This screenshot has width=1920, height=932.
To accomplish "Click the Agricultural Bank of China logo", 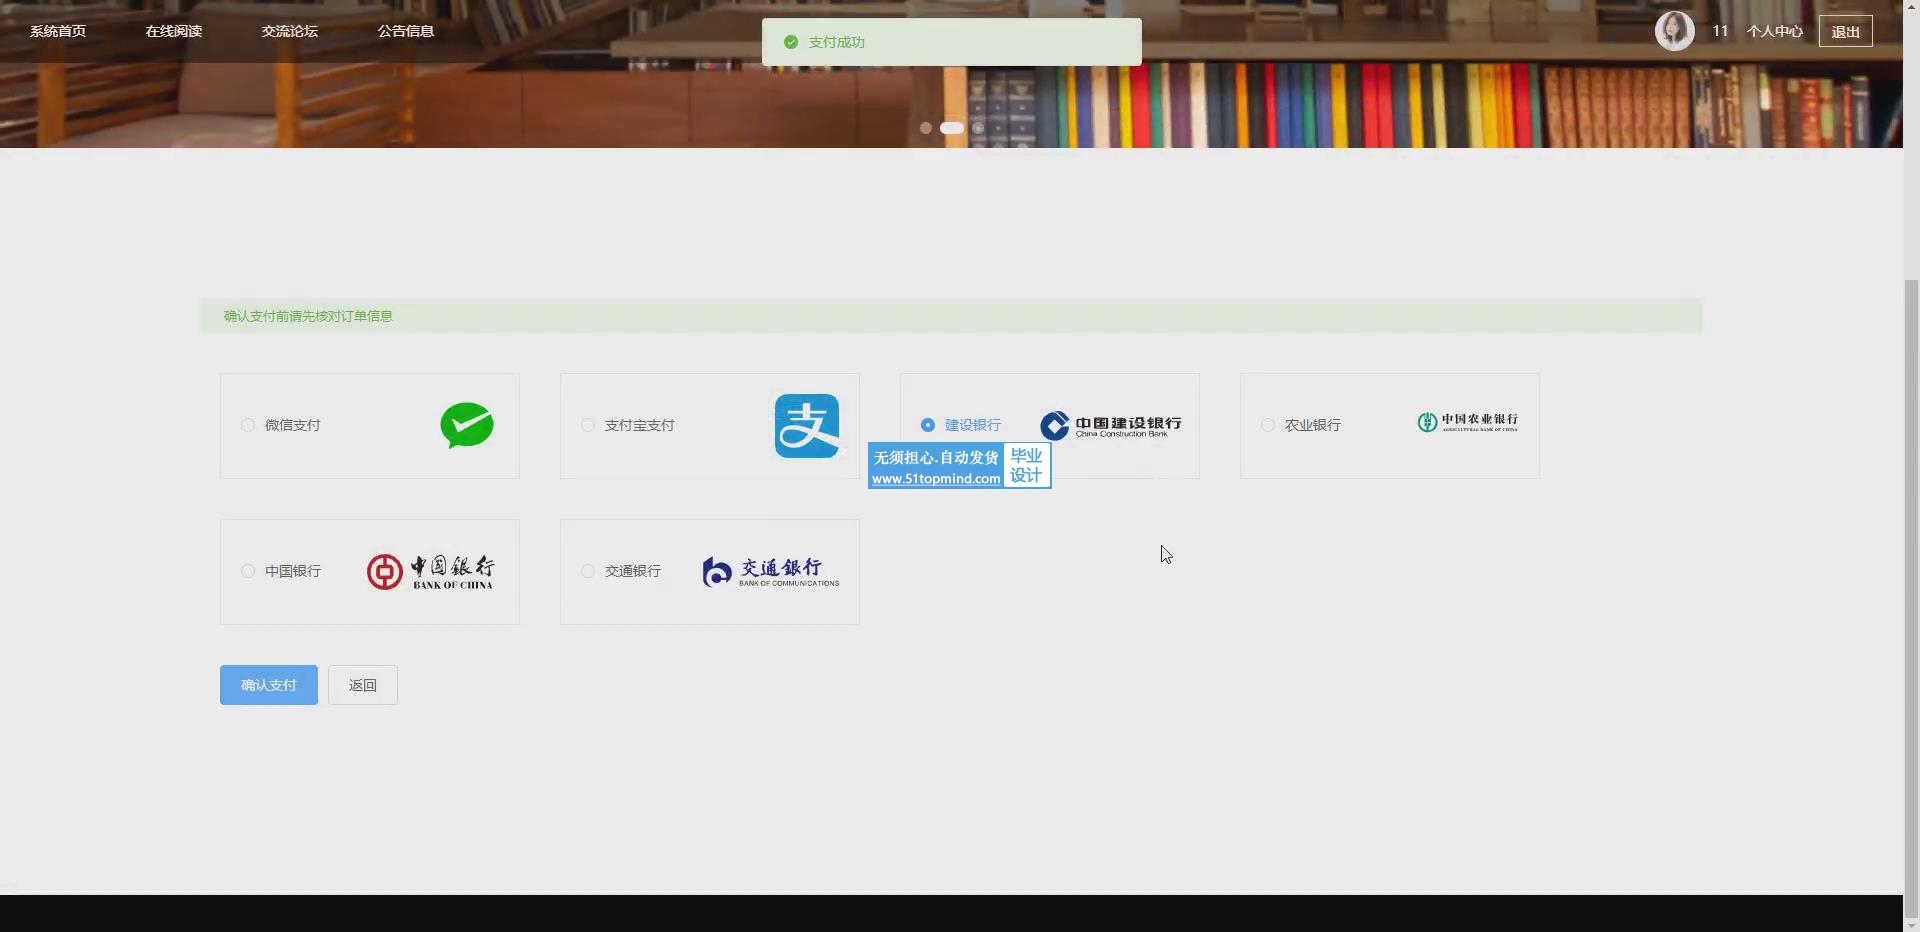I will 1468,423.
